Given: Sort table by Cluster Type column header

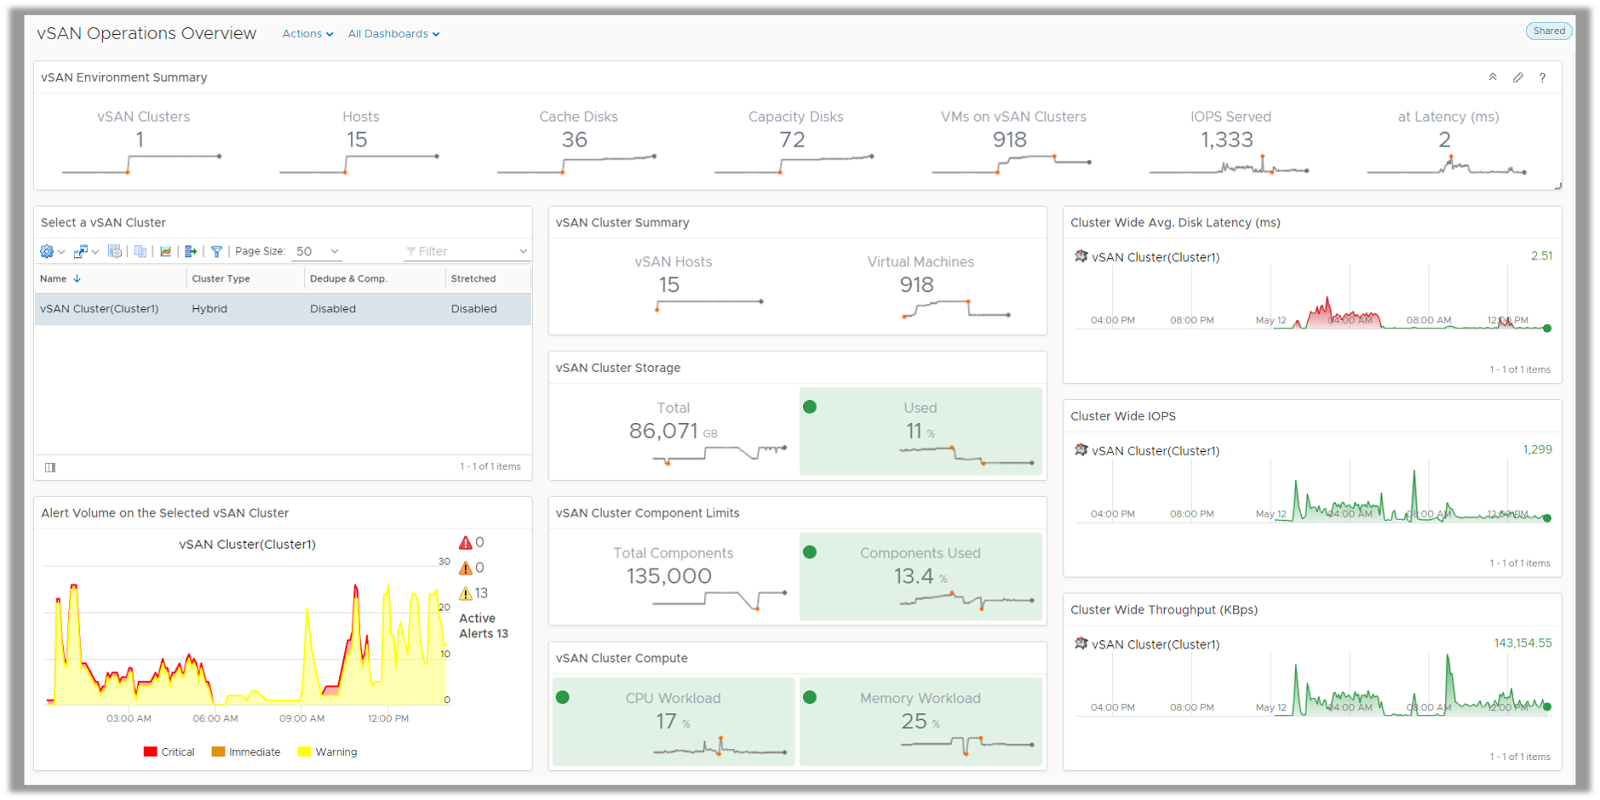Looking at the screenshot, I should coord(221,279).
